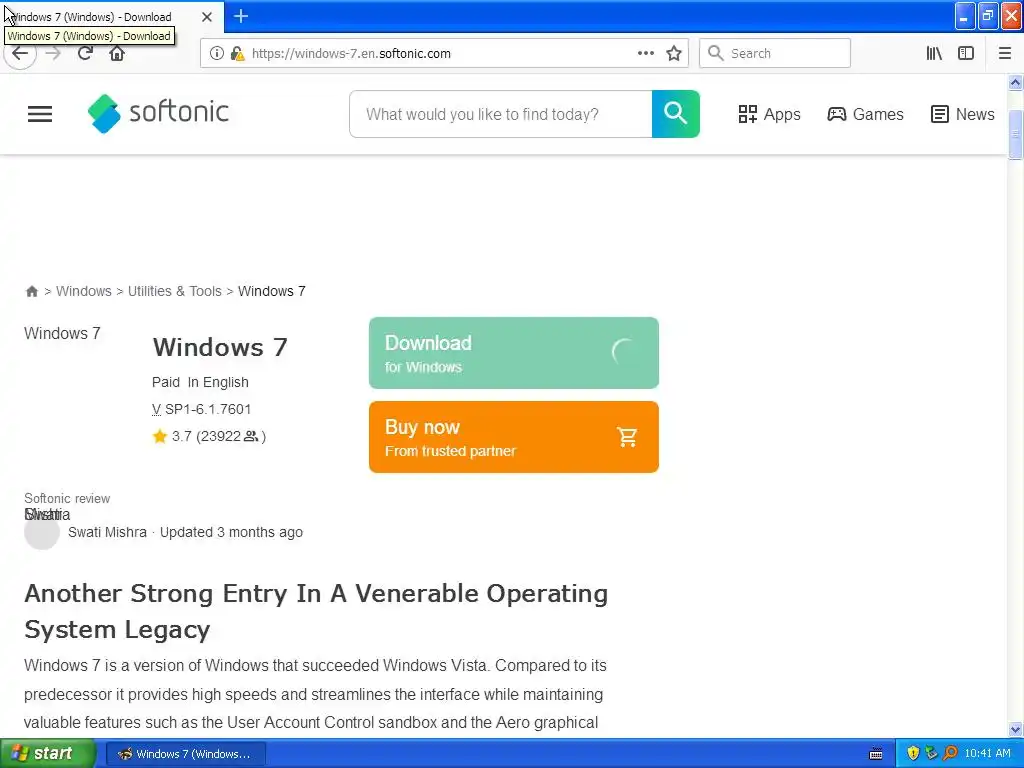Click the Windows 7 breadcrumb item
Viewport: 1024px width, 768px height.
tap(272, 291)
